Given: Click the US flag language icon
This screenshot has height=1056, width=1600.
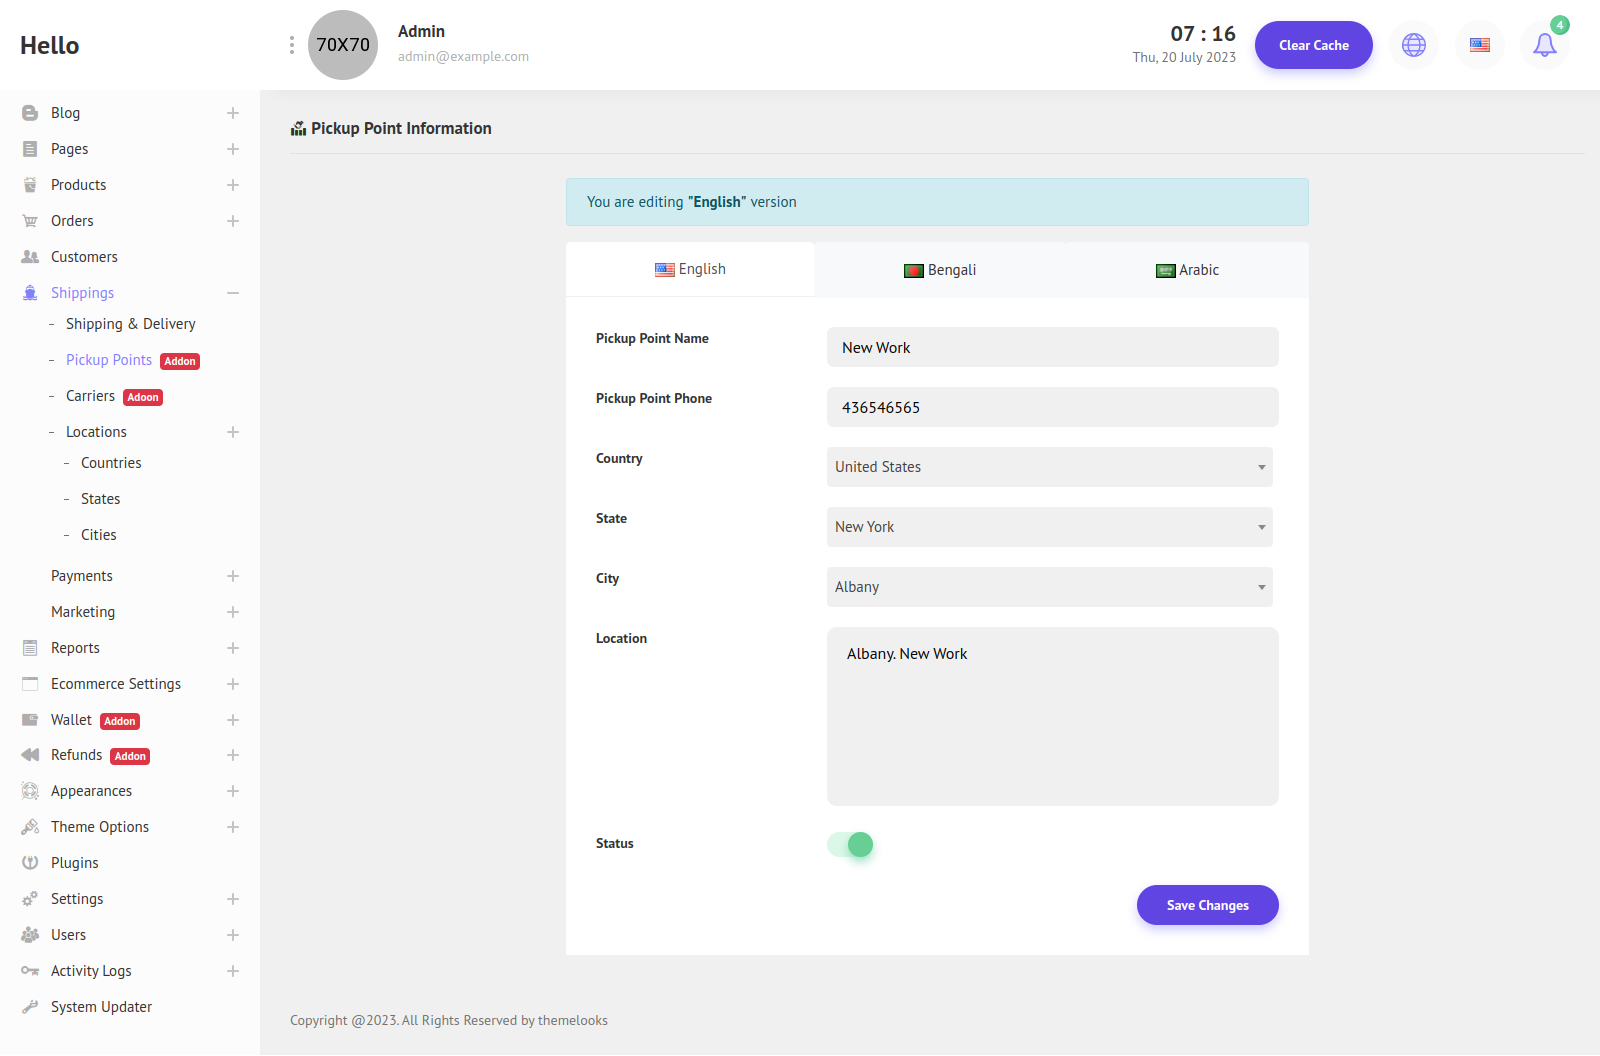Looking at the screenshot, I should click(1479, 45).
